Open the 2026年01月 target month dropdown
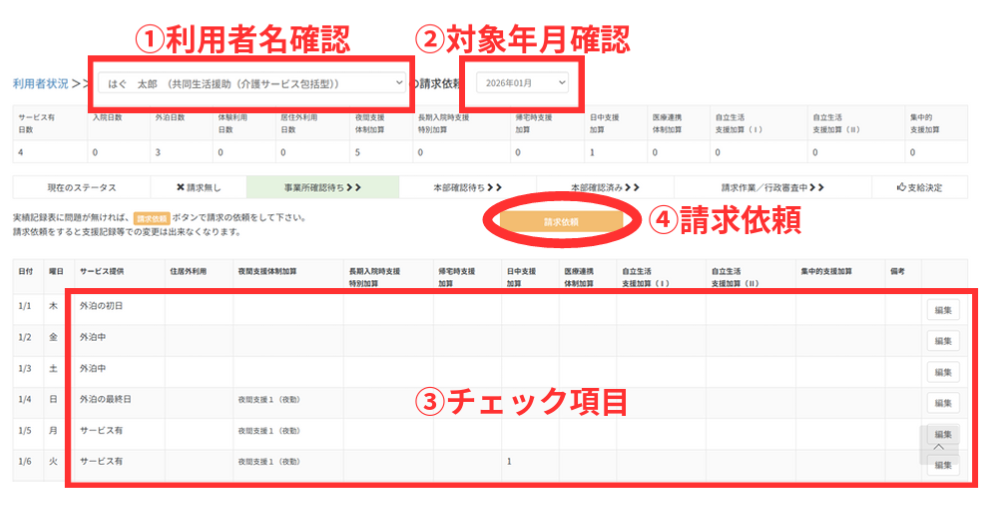The height and width of the screenshot is (507, 1003). pyautogui.click(x=523, y=82)
